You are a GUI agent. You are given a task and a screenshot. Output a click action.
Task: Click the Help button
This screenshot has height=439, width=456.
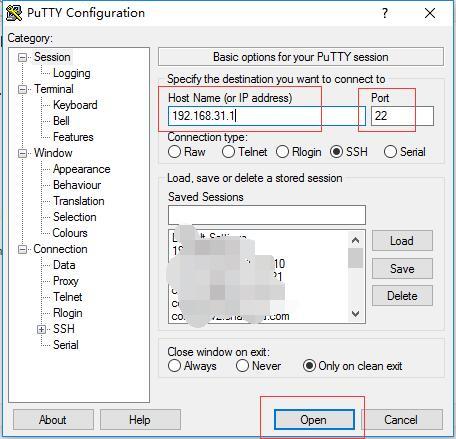pyautogui.click(x=140, y=419)
